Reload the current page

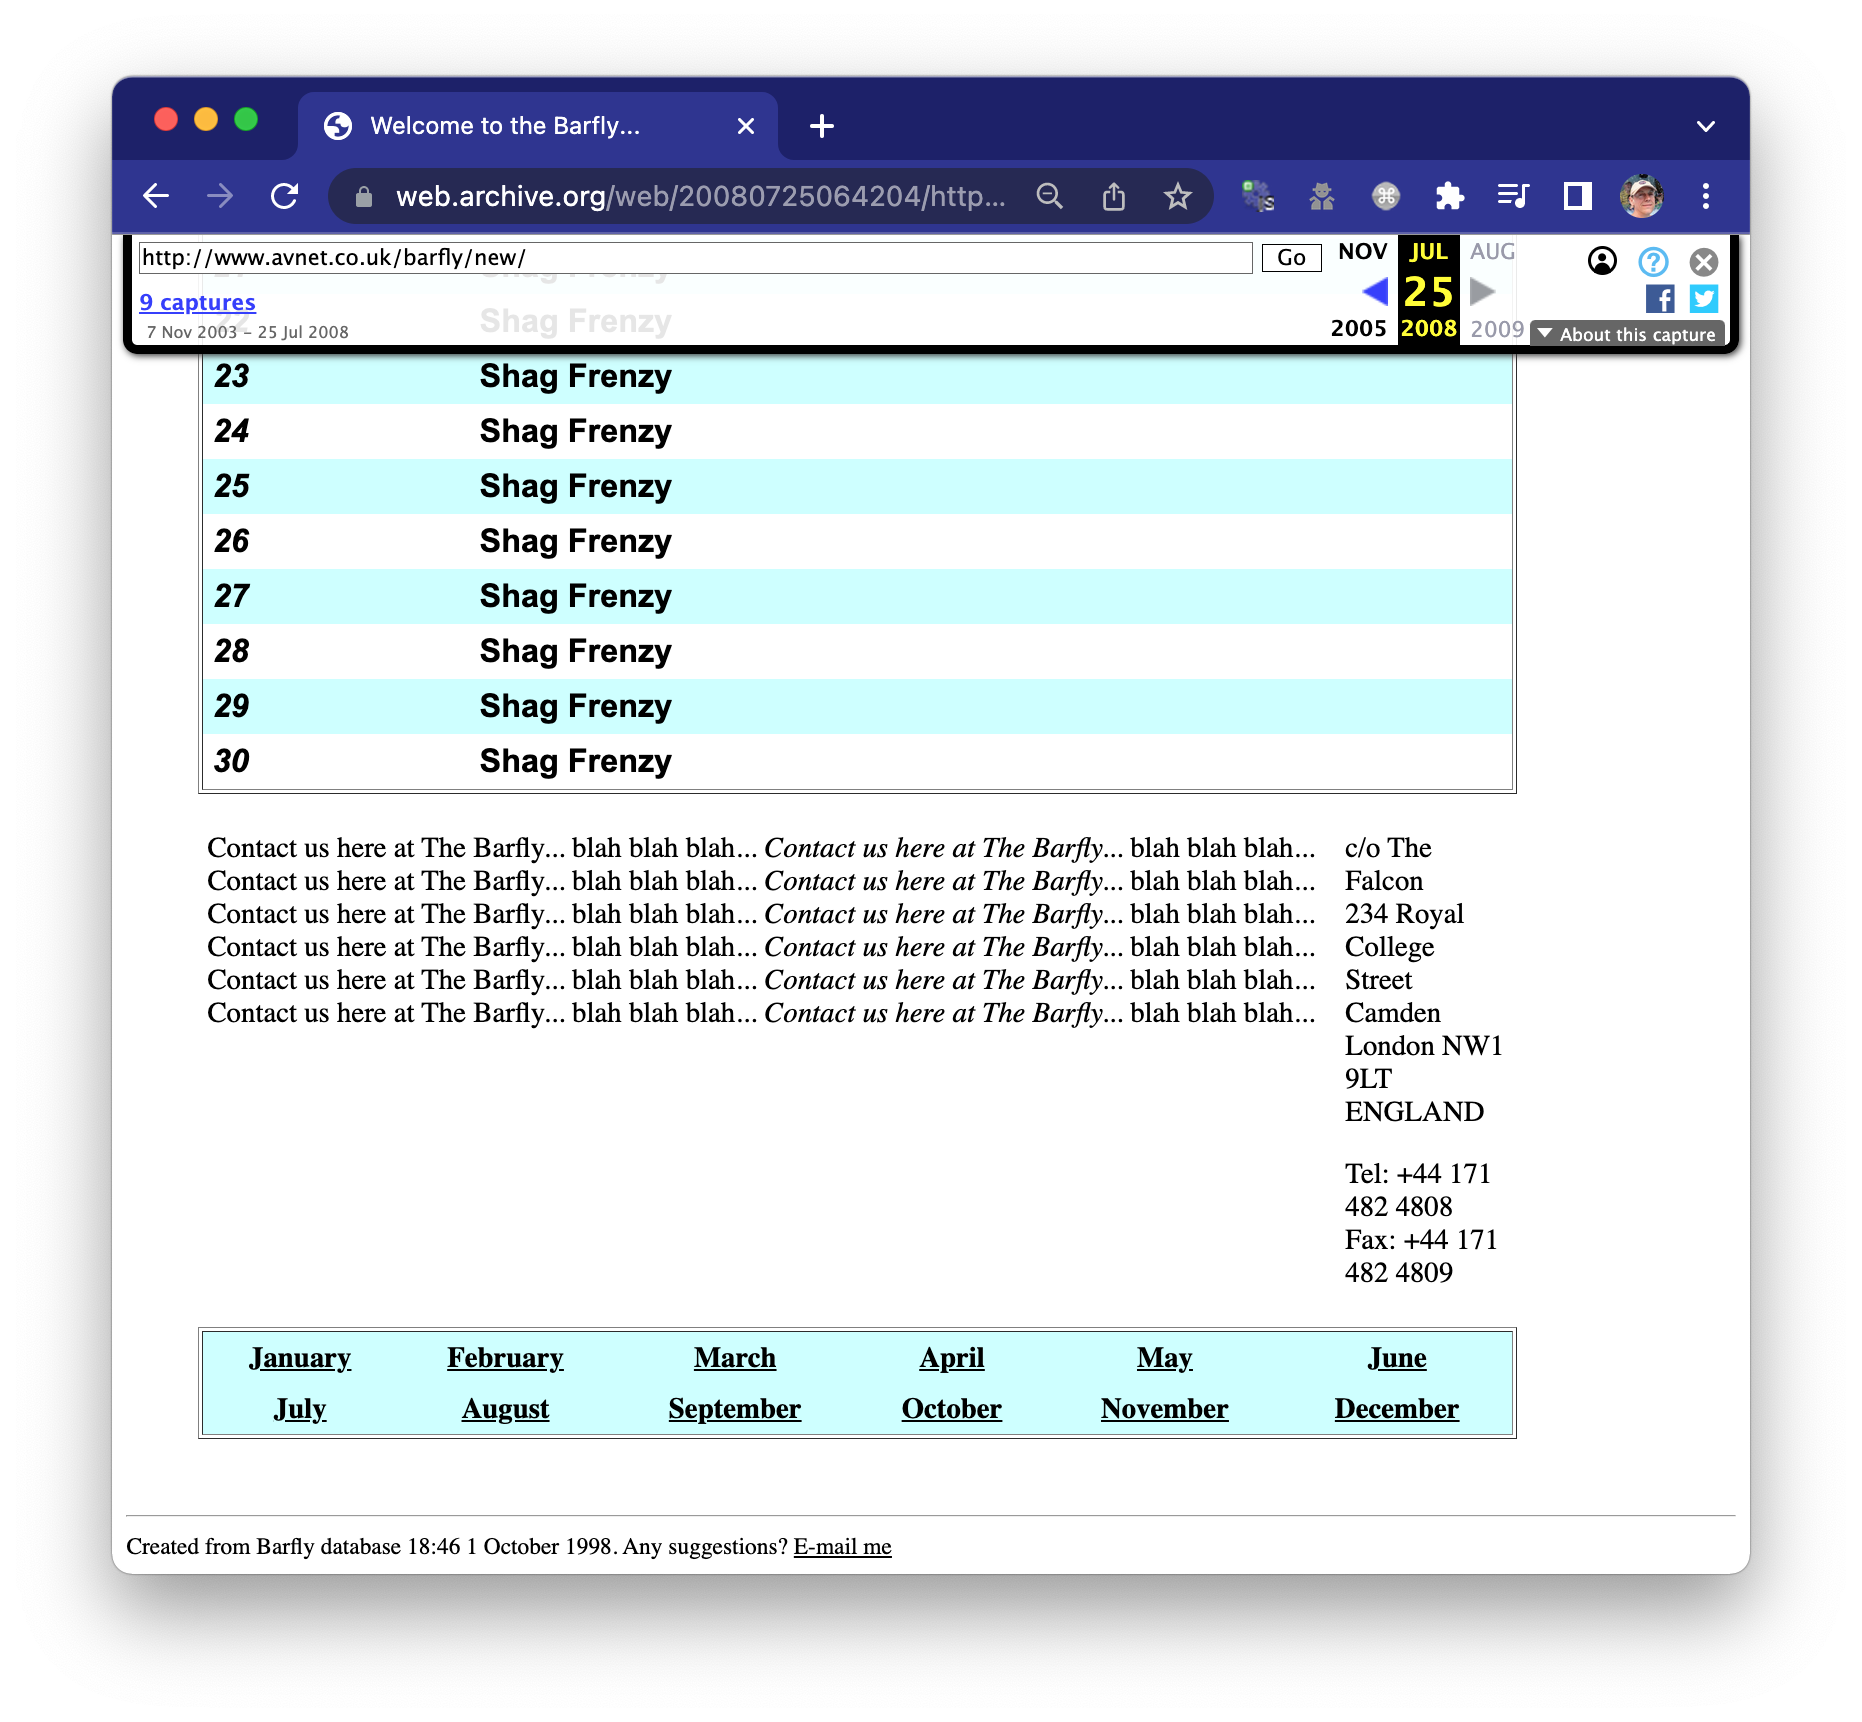click(x=285, y=196)
